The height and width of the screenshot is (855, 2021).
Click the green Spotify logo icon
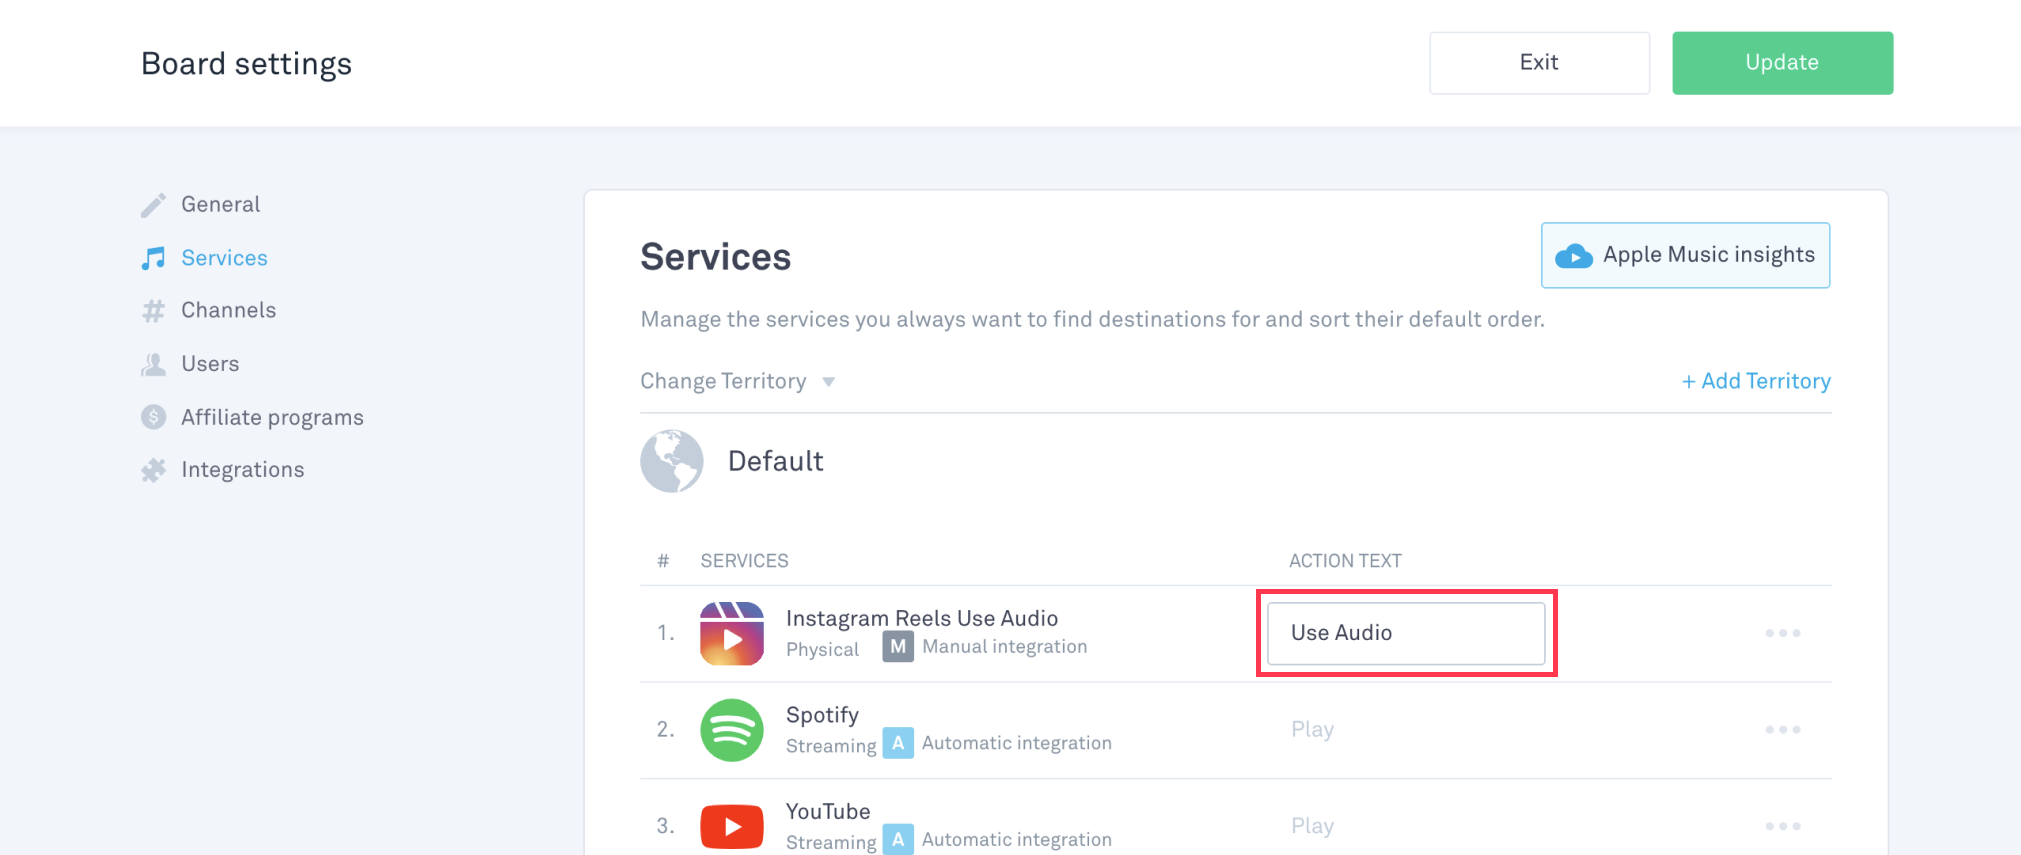click(x=731, y=730)
